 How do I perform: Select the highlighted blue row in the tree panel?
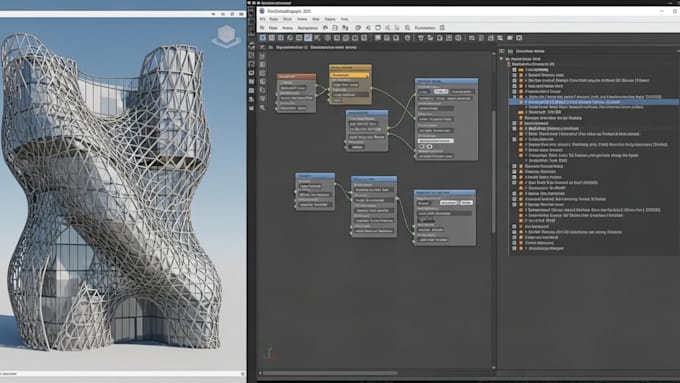coord(593,102)
